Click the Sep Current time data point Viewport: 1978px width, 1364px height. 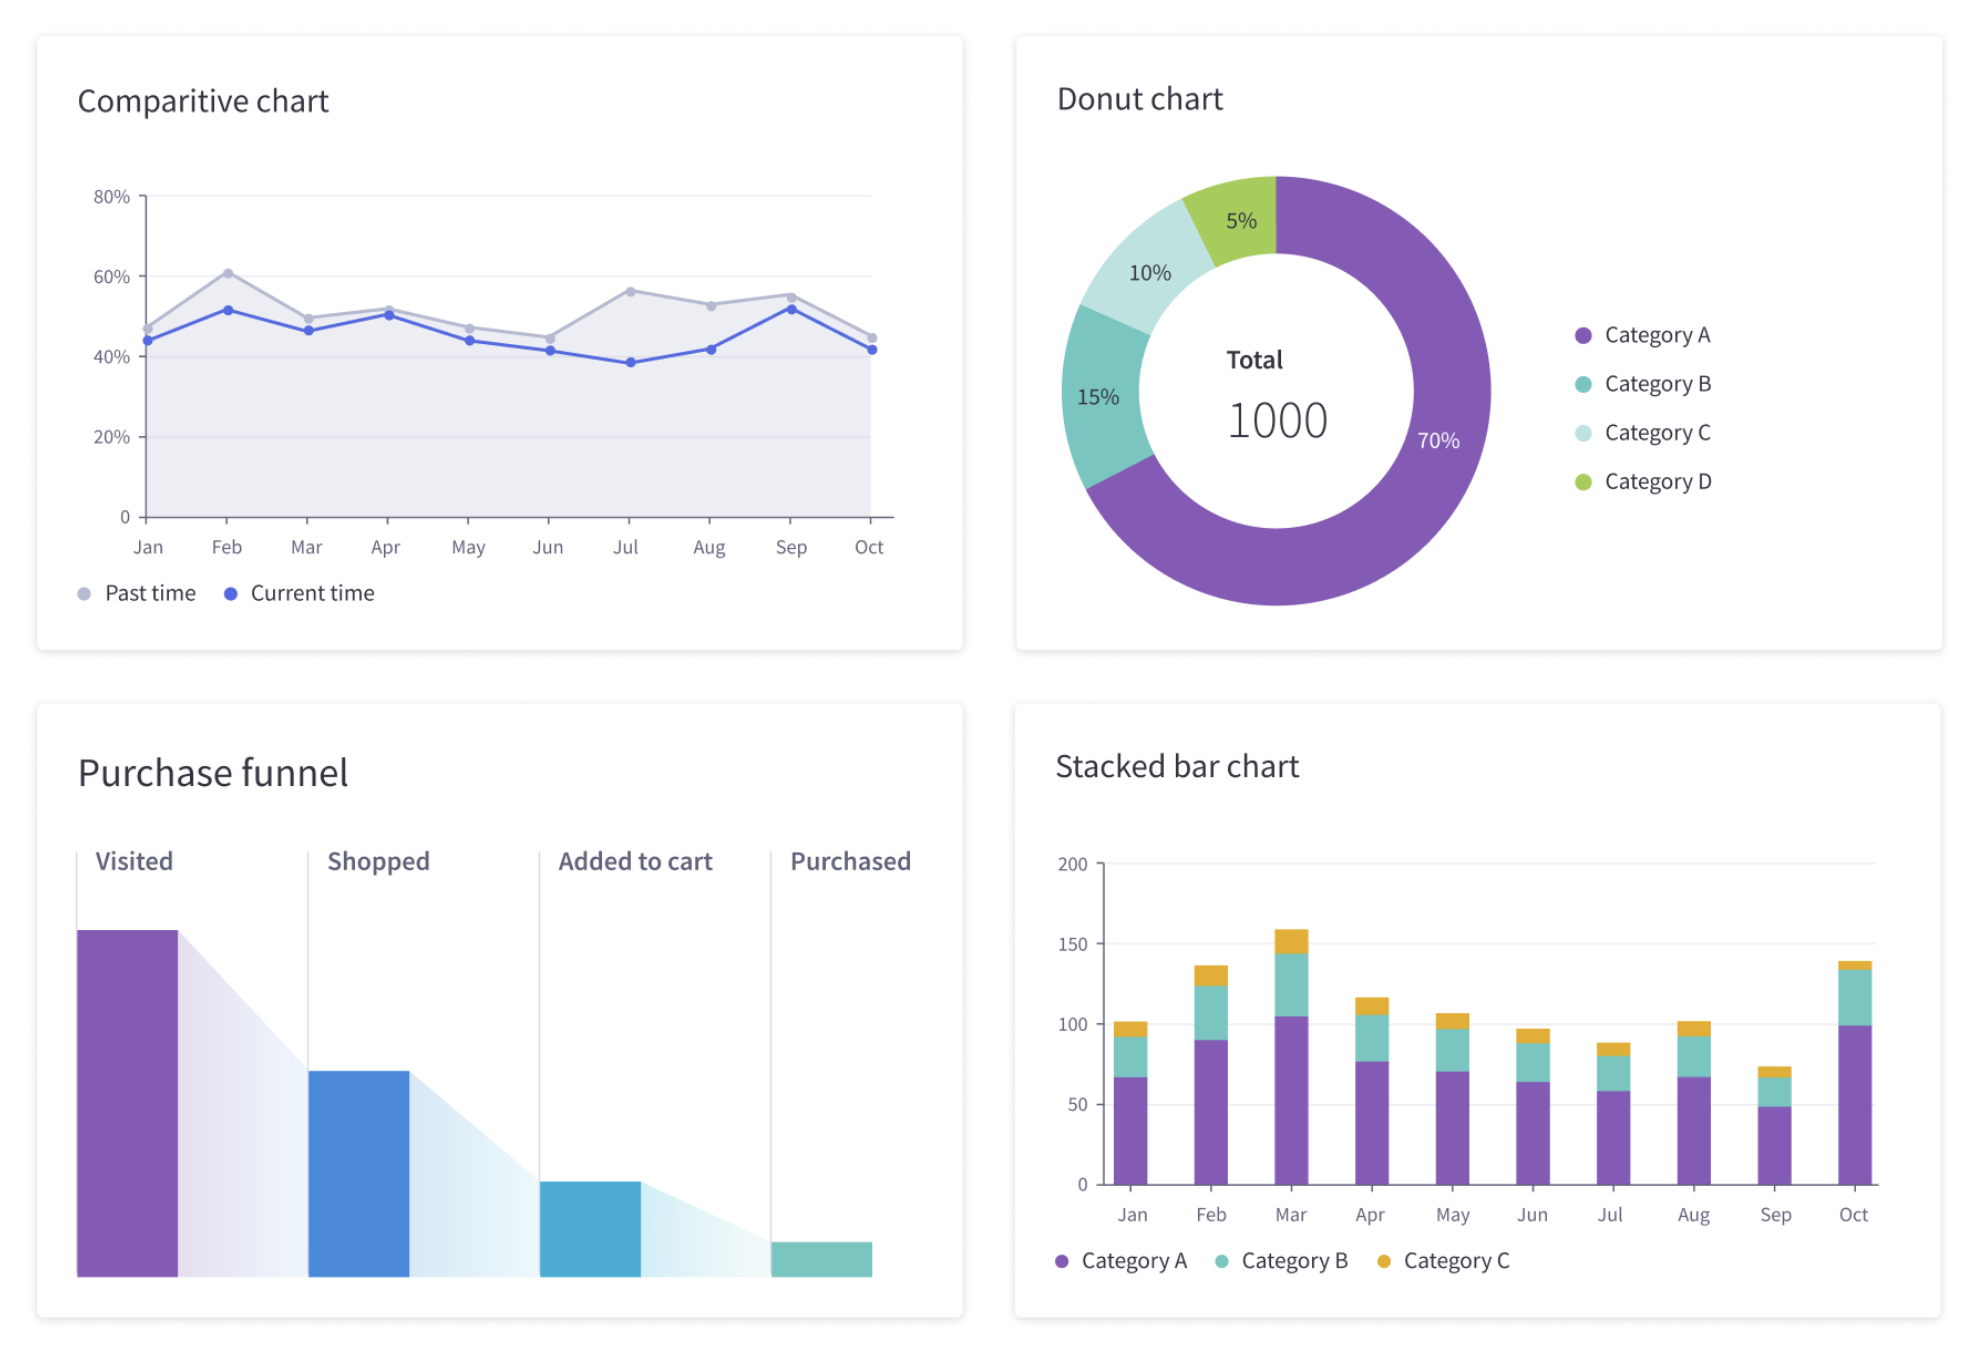(x=791, y=310)
